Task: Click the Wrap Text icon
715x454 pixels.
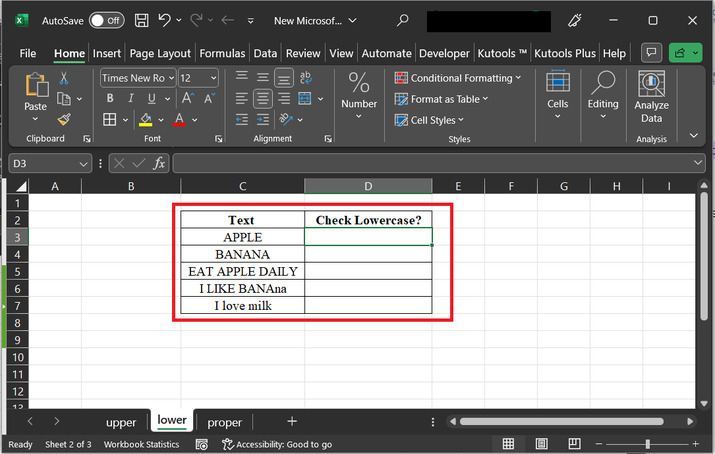Action: (305, 78)
